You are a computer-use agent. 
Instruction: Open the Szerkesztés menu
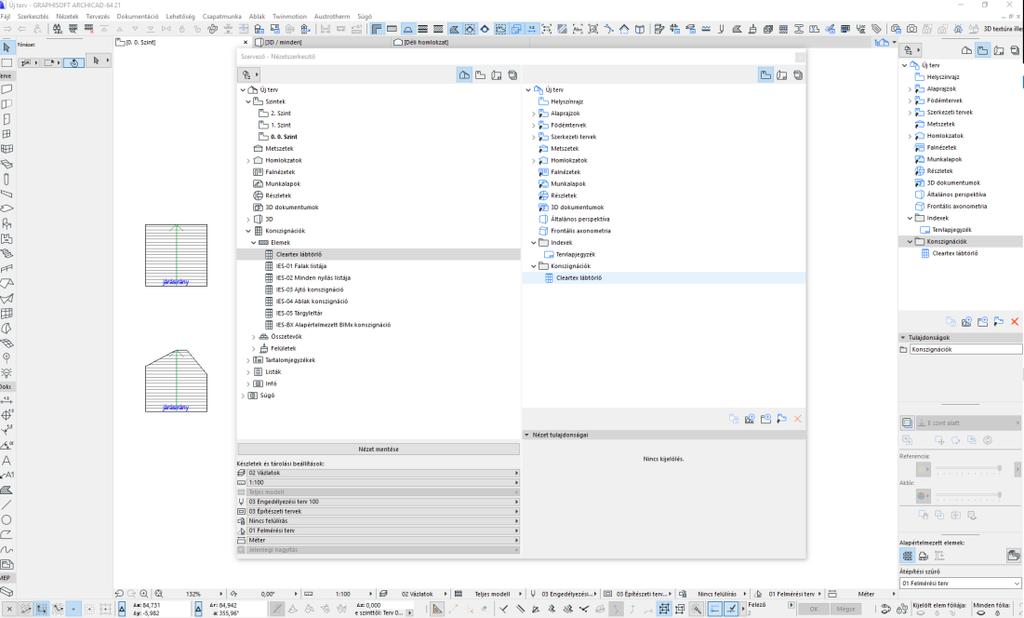click(33, 16)
